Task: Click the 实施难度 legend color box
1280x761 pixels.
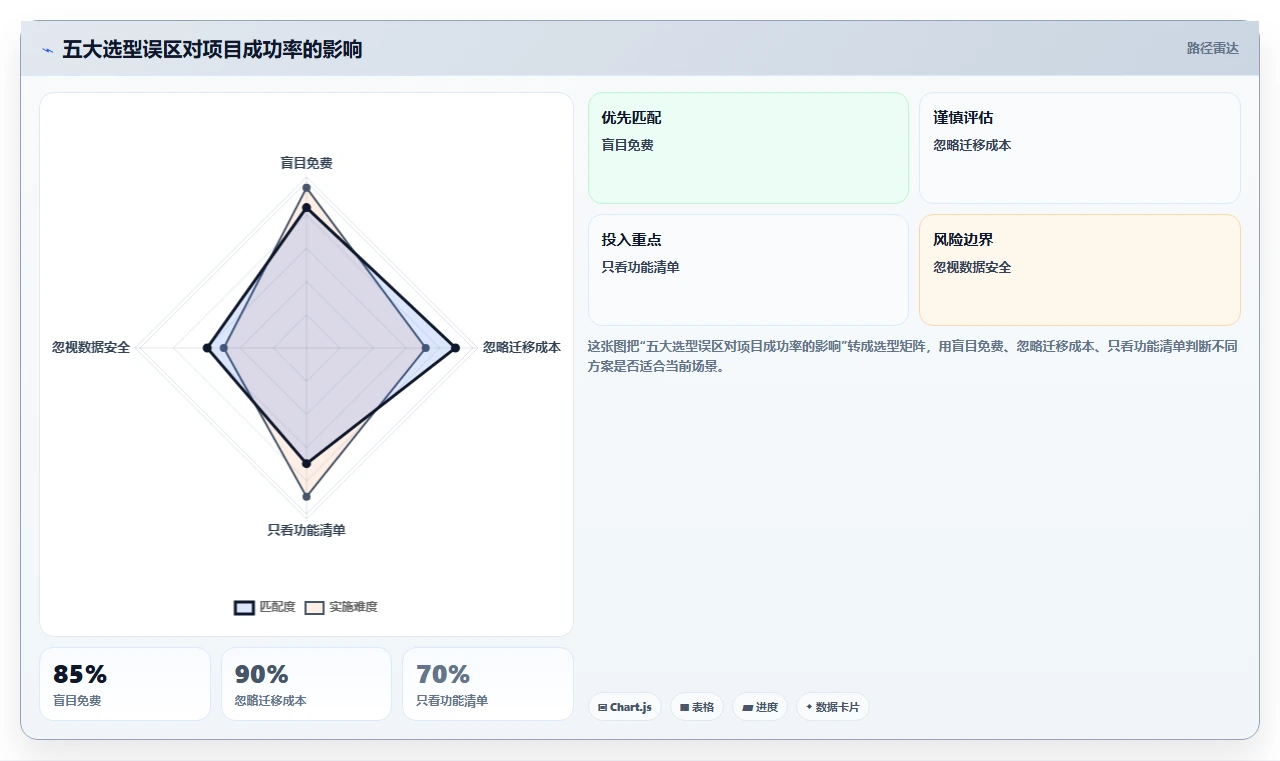Action: pyautogui.click(x=315, y=607)
